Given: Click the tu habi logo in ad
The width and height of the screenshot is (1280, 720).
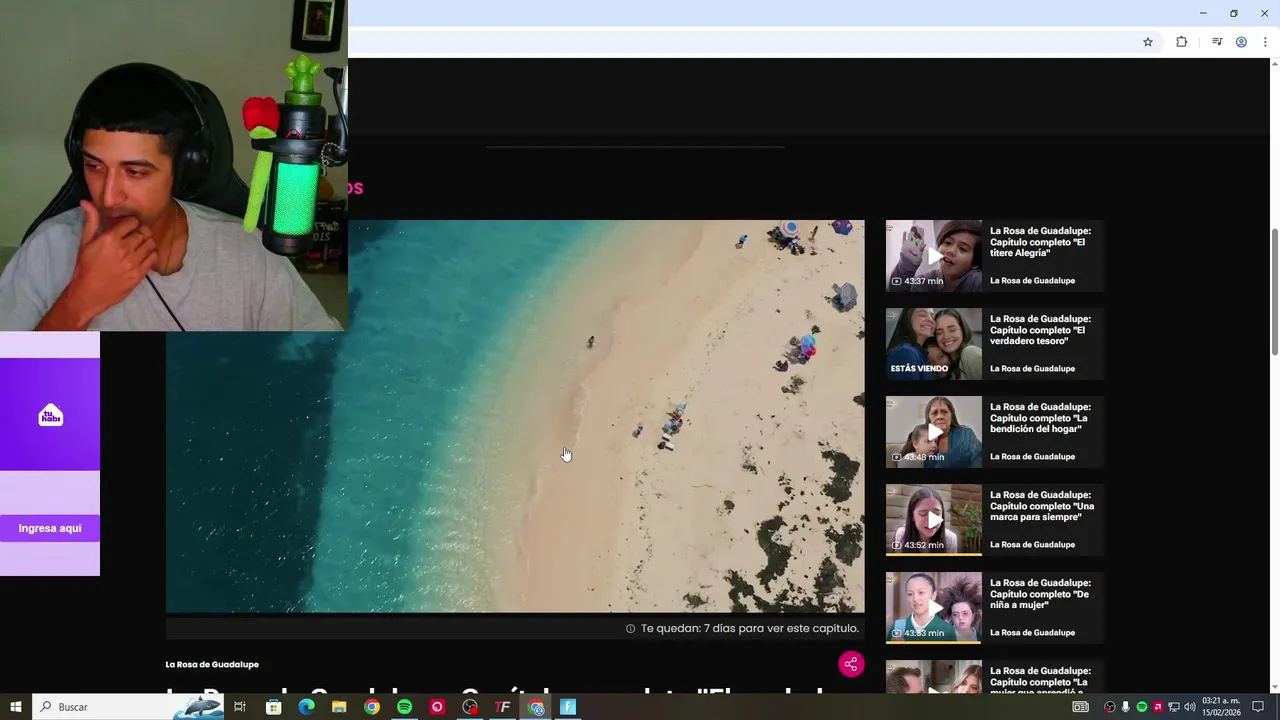Looking at the screenshot, I should (x=50, y=415).
